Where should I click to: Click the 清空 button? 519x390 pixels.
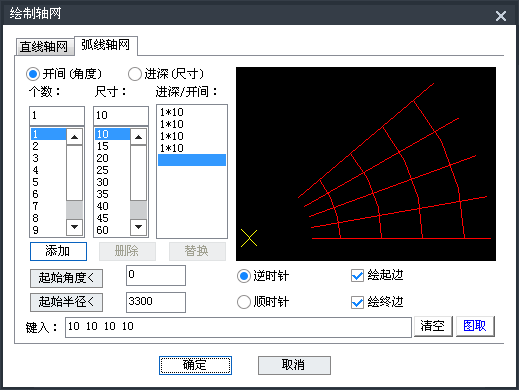(x=433, y=326)
